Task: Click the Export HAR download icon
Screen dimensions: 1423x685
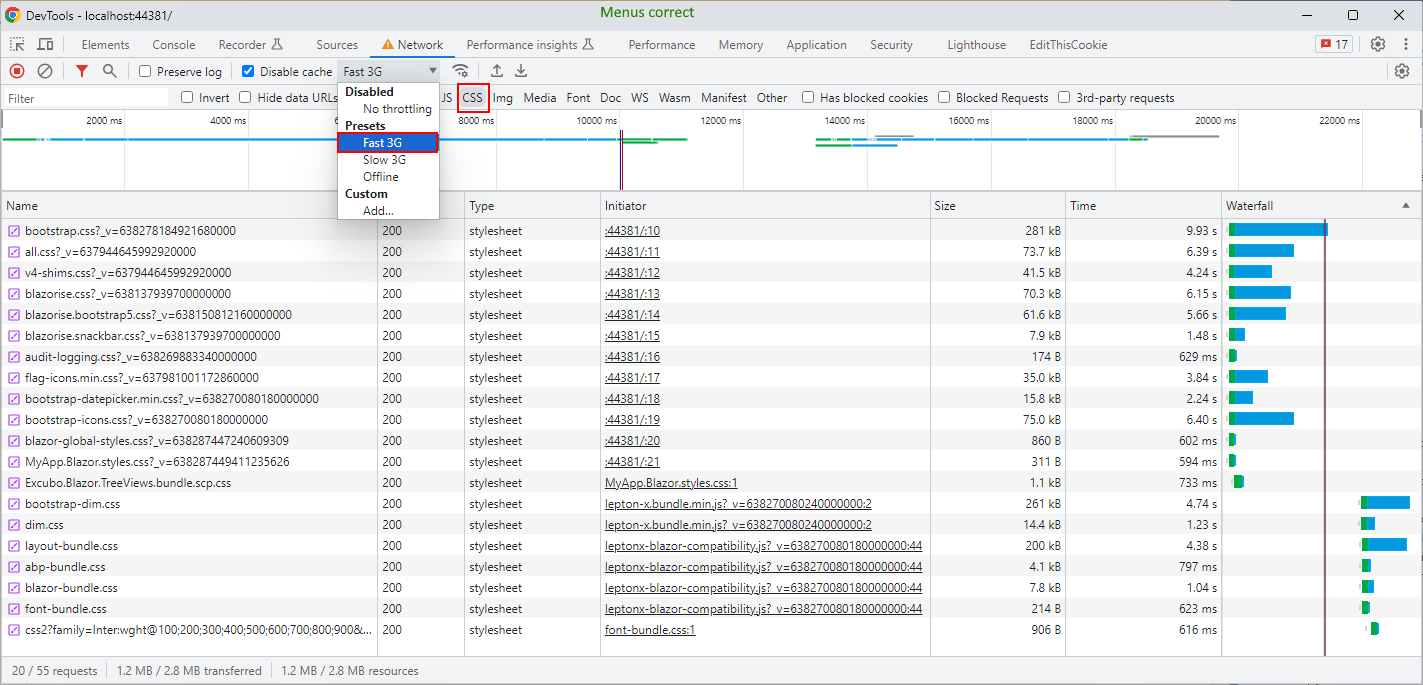Action: tap(521, 71)
